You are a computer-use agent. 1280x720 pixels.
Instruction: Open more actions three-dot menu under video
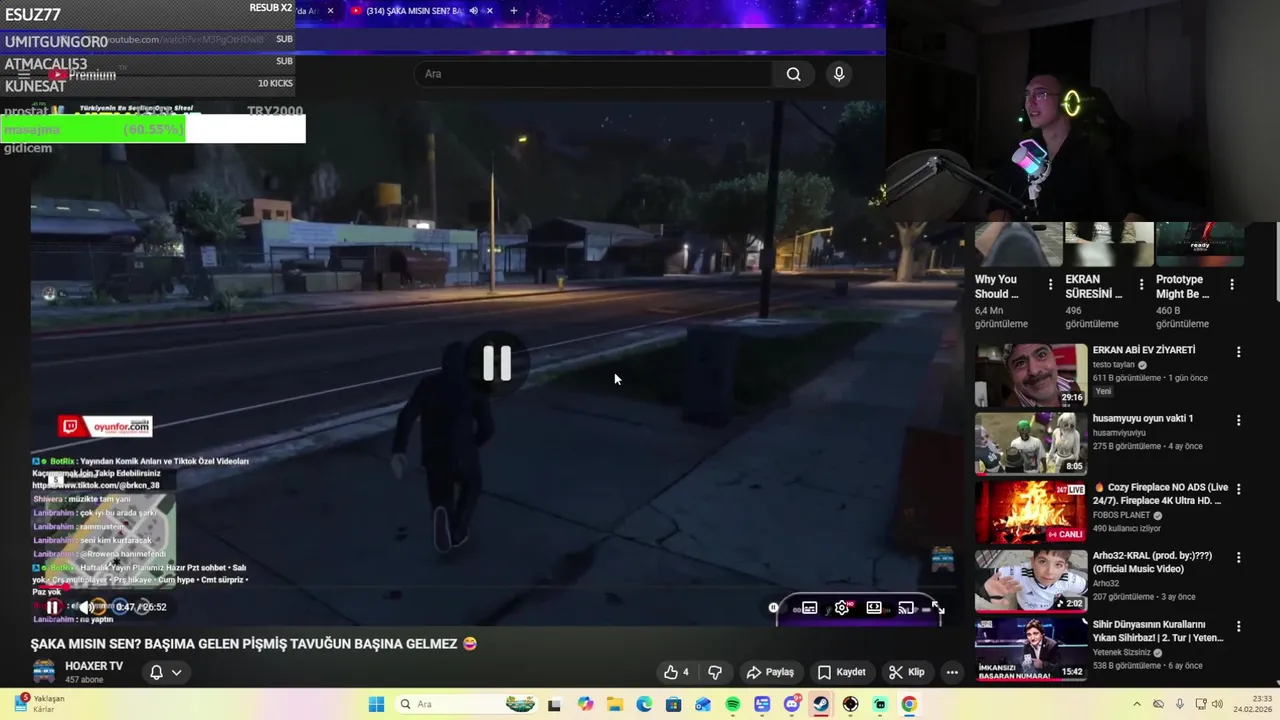tap(952, 672)
